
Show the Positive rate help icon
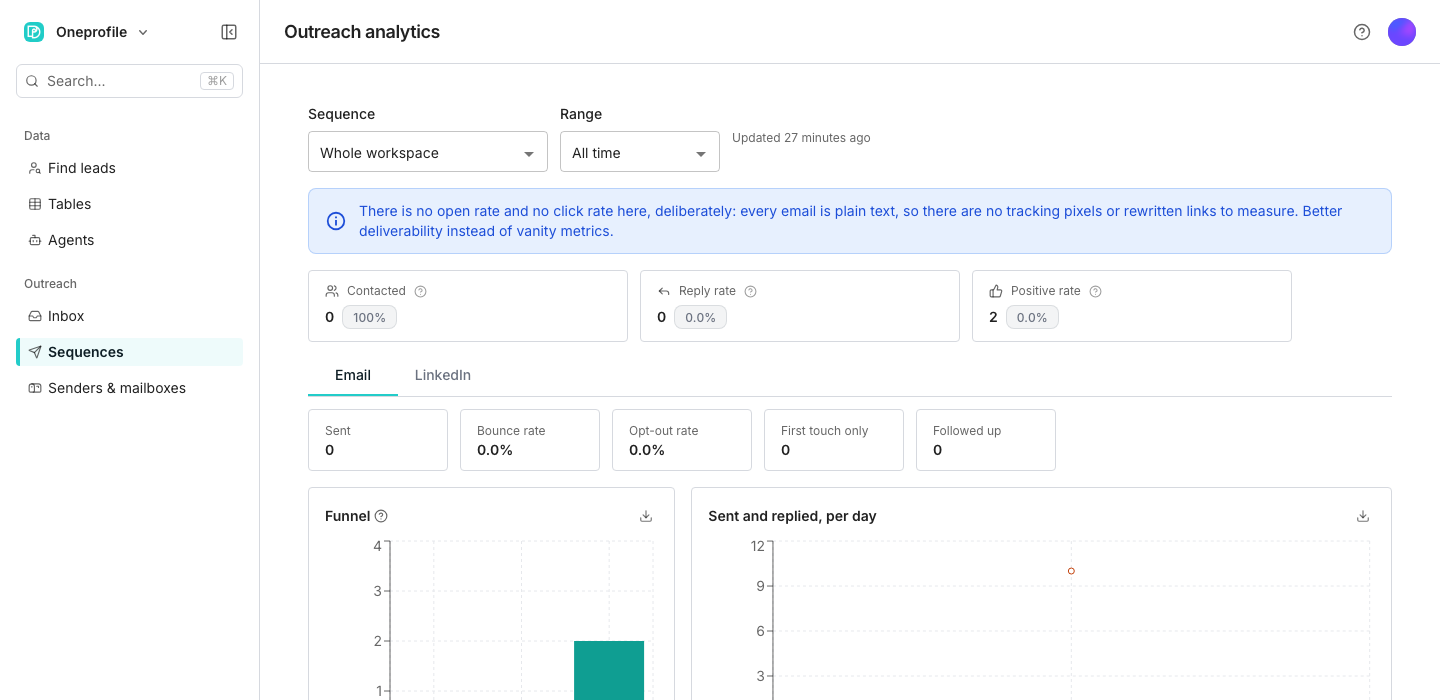1095,292
